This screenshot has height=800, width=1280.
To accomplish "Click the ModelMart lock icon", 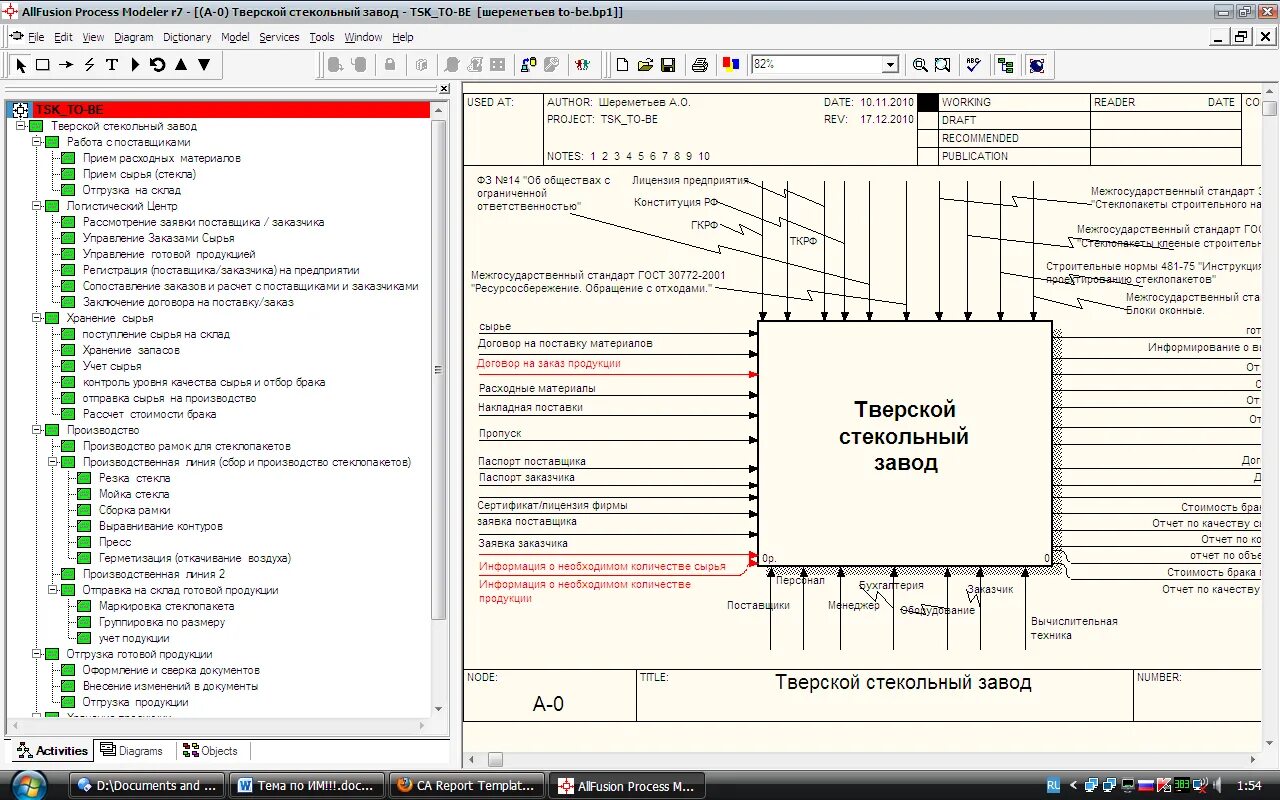I will 390,65.
